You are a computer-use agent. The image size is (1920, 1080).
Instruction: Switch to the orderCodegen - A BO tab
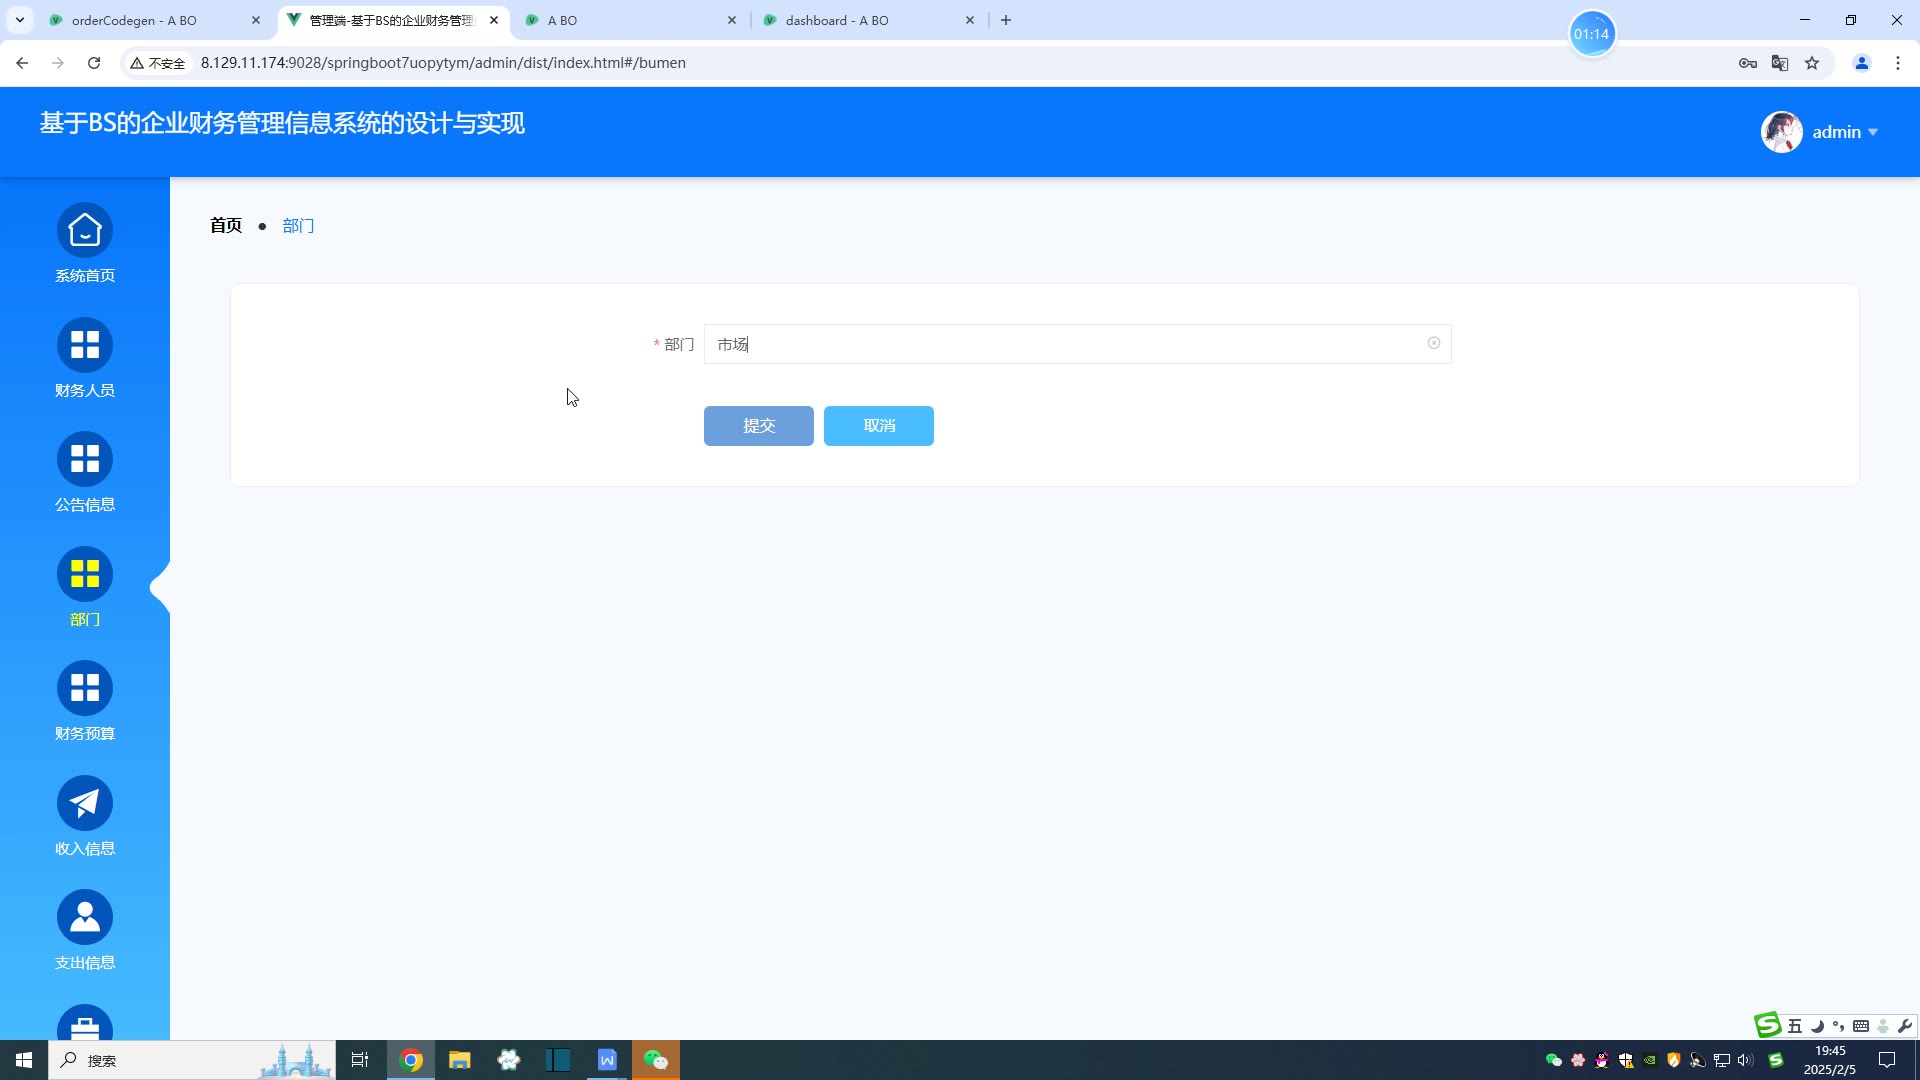[135, 20]
